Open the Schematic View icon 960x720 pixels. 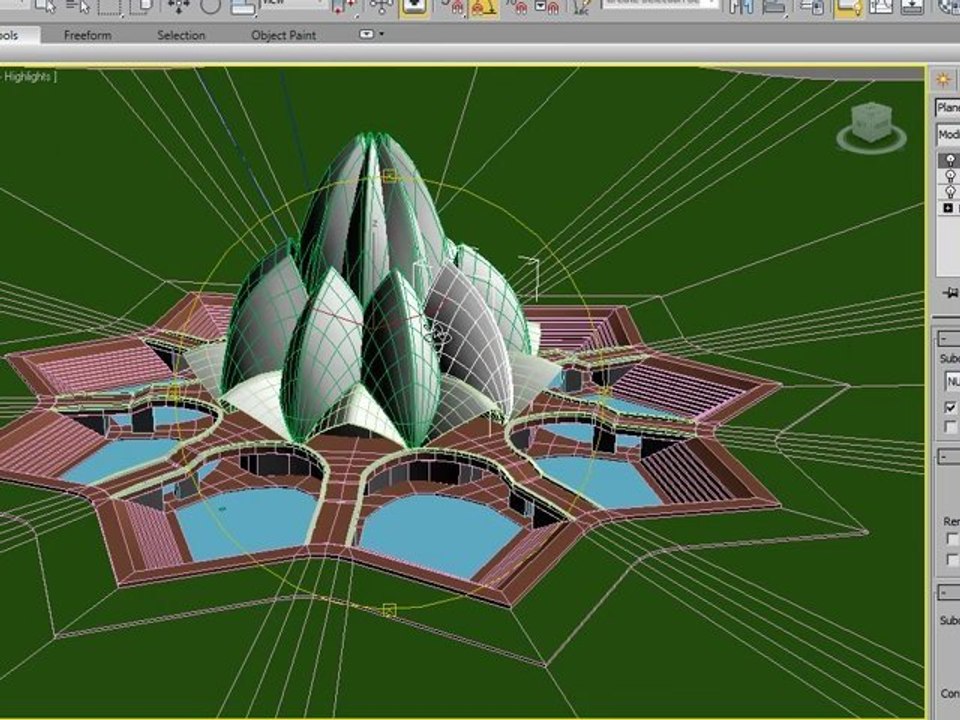click(x=912, y=6)
